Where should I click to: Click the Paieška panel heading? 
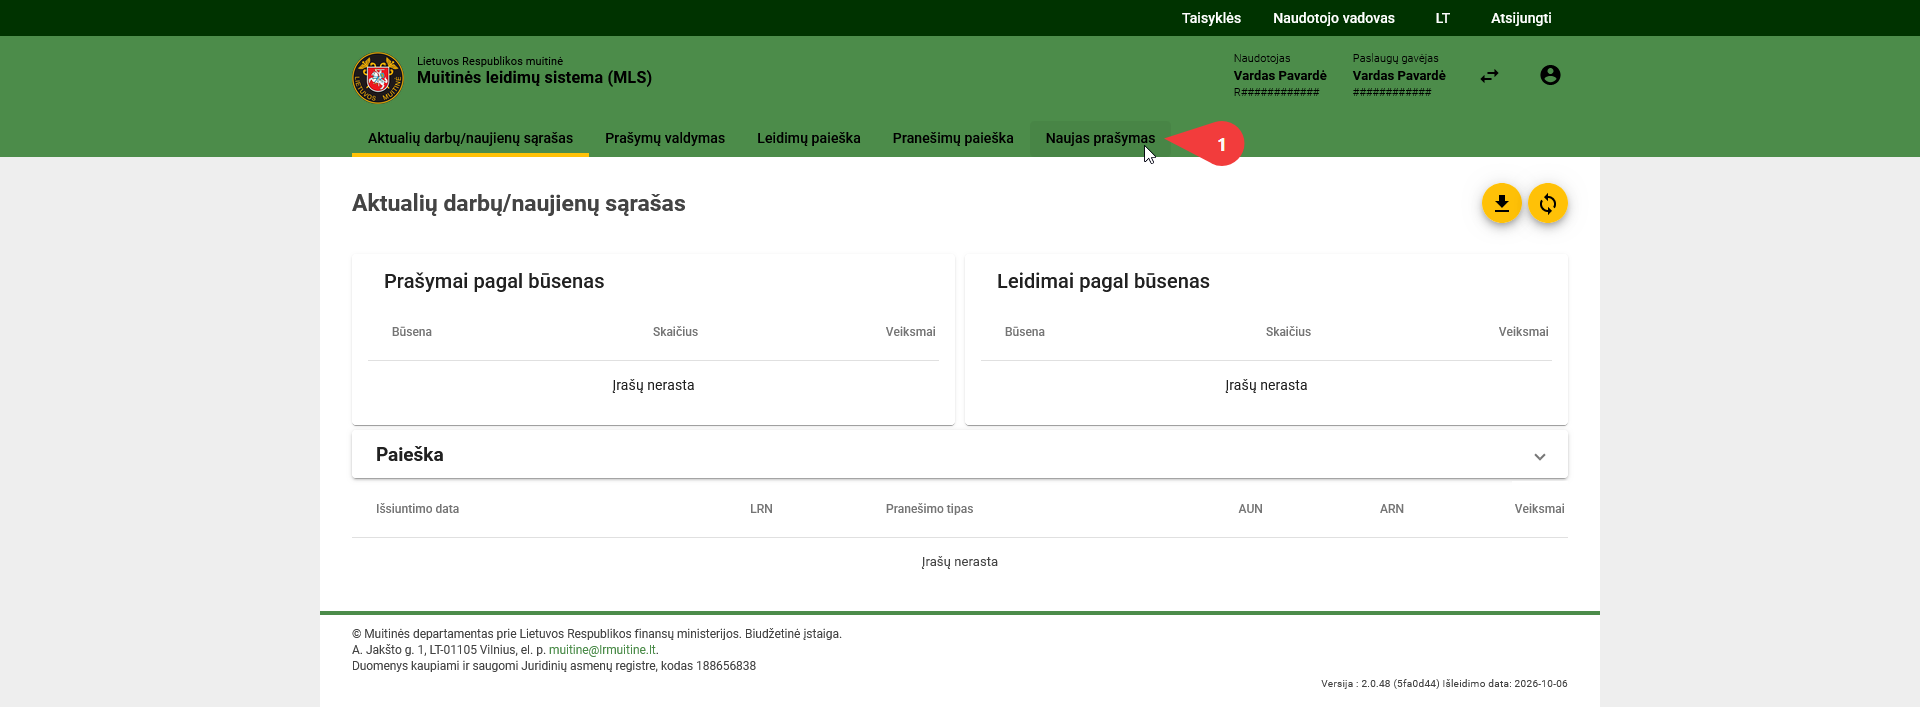(x=410, y=455)
